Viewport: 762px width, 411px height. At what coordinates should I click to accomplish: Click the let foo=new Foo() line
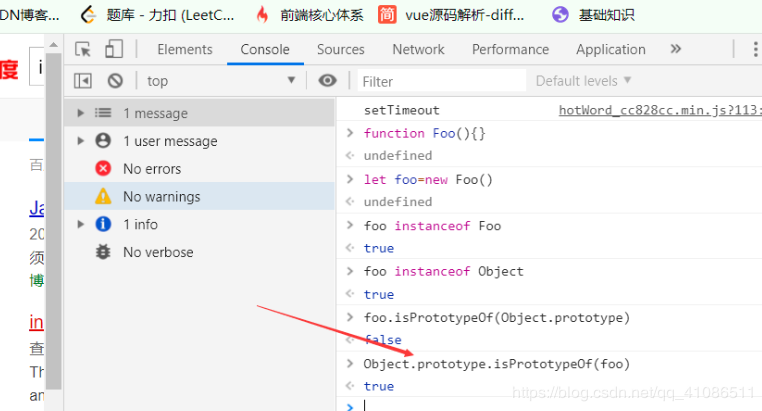coord(428,180)
